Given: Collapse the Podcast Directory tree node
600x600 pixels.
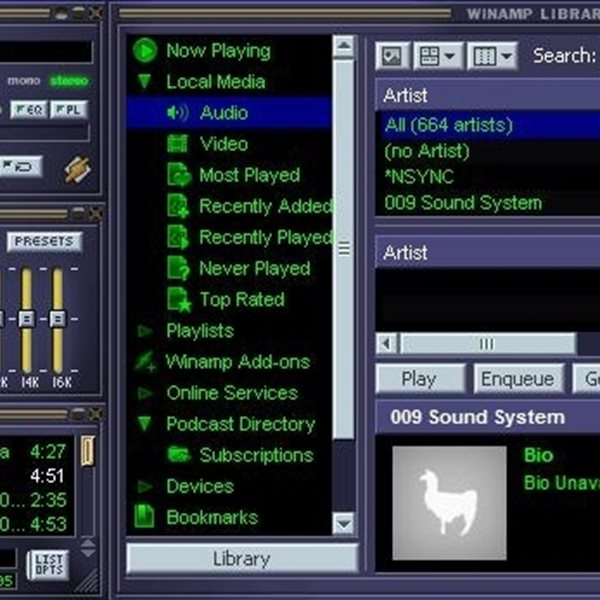Looking at the screenshot, I should (145, 424).
